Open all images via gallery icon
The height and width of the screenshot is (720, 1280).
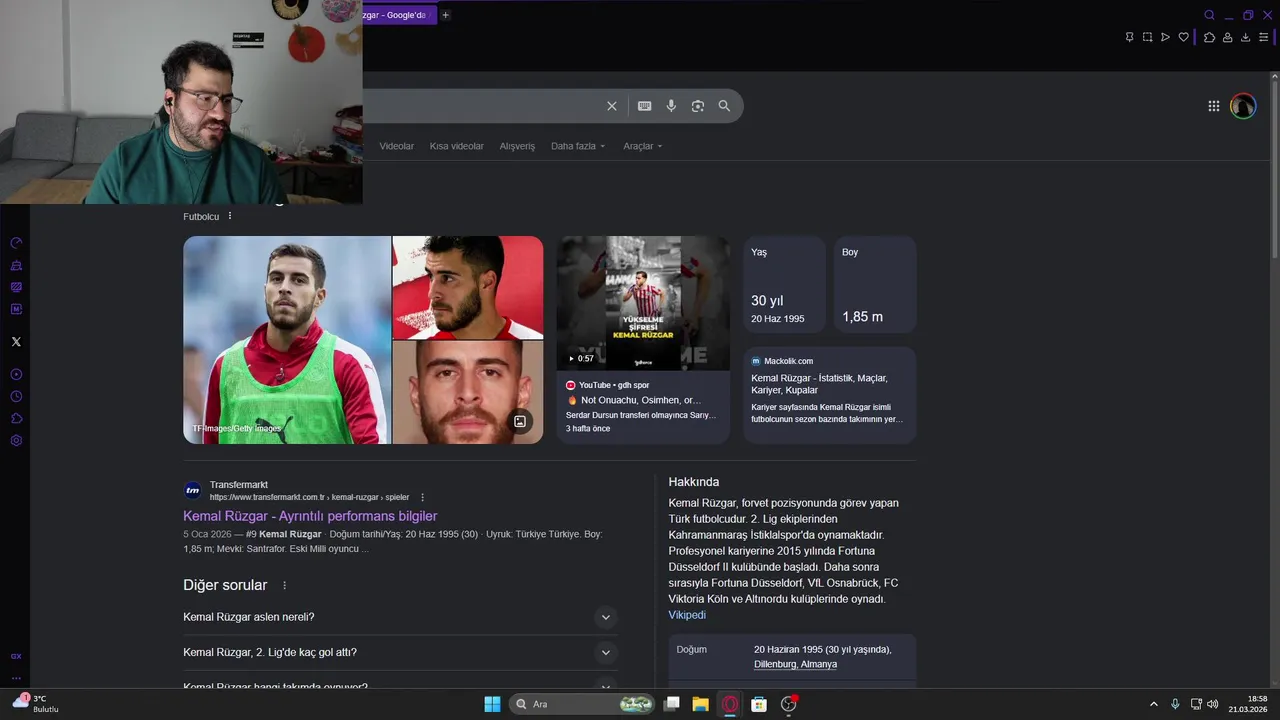pos(520,421)
